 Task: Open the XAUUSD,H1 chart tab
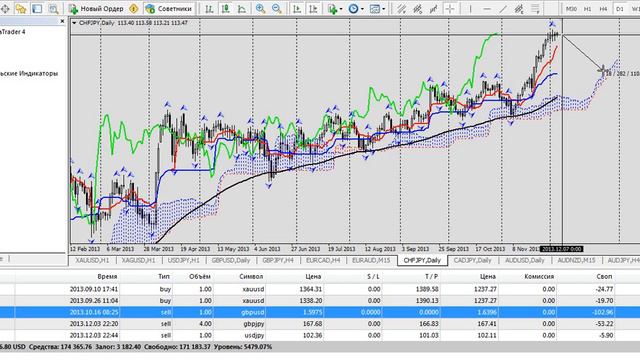click(92, 260)
